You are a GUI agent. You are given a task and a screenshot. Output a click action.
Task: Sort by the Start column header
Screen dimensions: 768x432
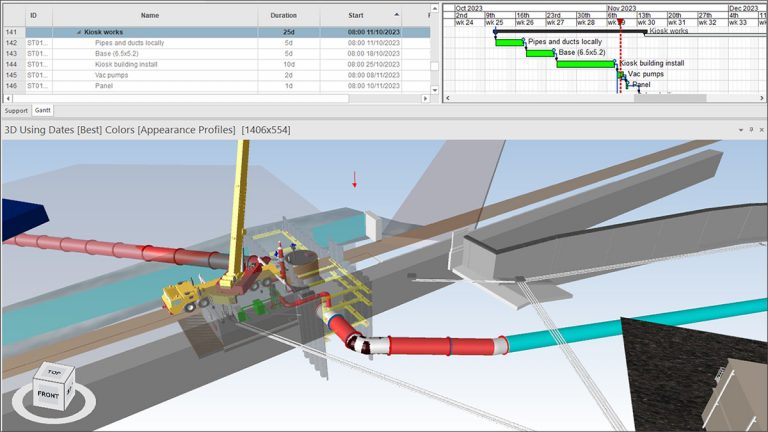point(356,16)
